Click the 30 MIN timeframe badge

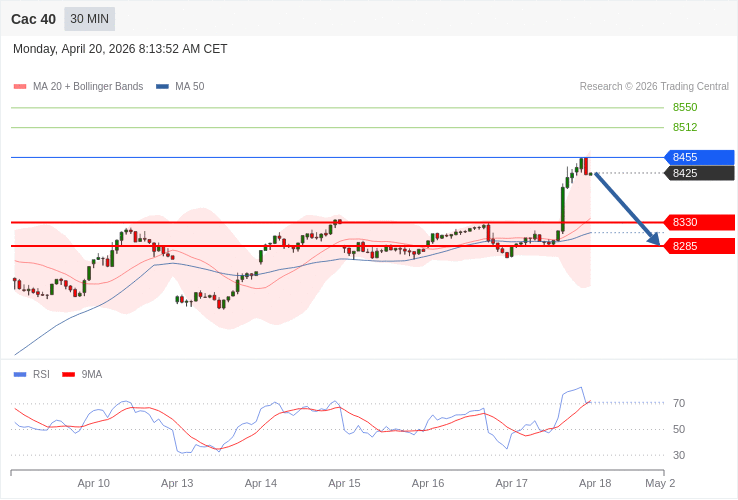click(89, 19)
